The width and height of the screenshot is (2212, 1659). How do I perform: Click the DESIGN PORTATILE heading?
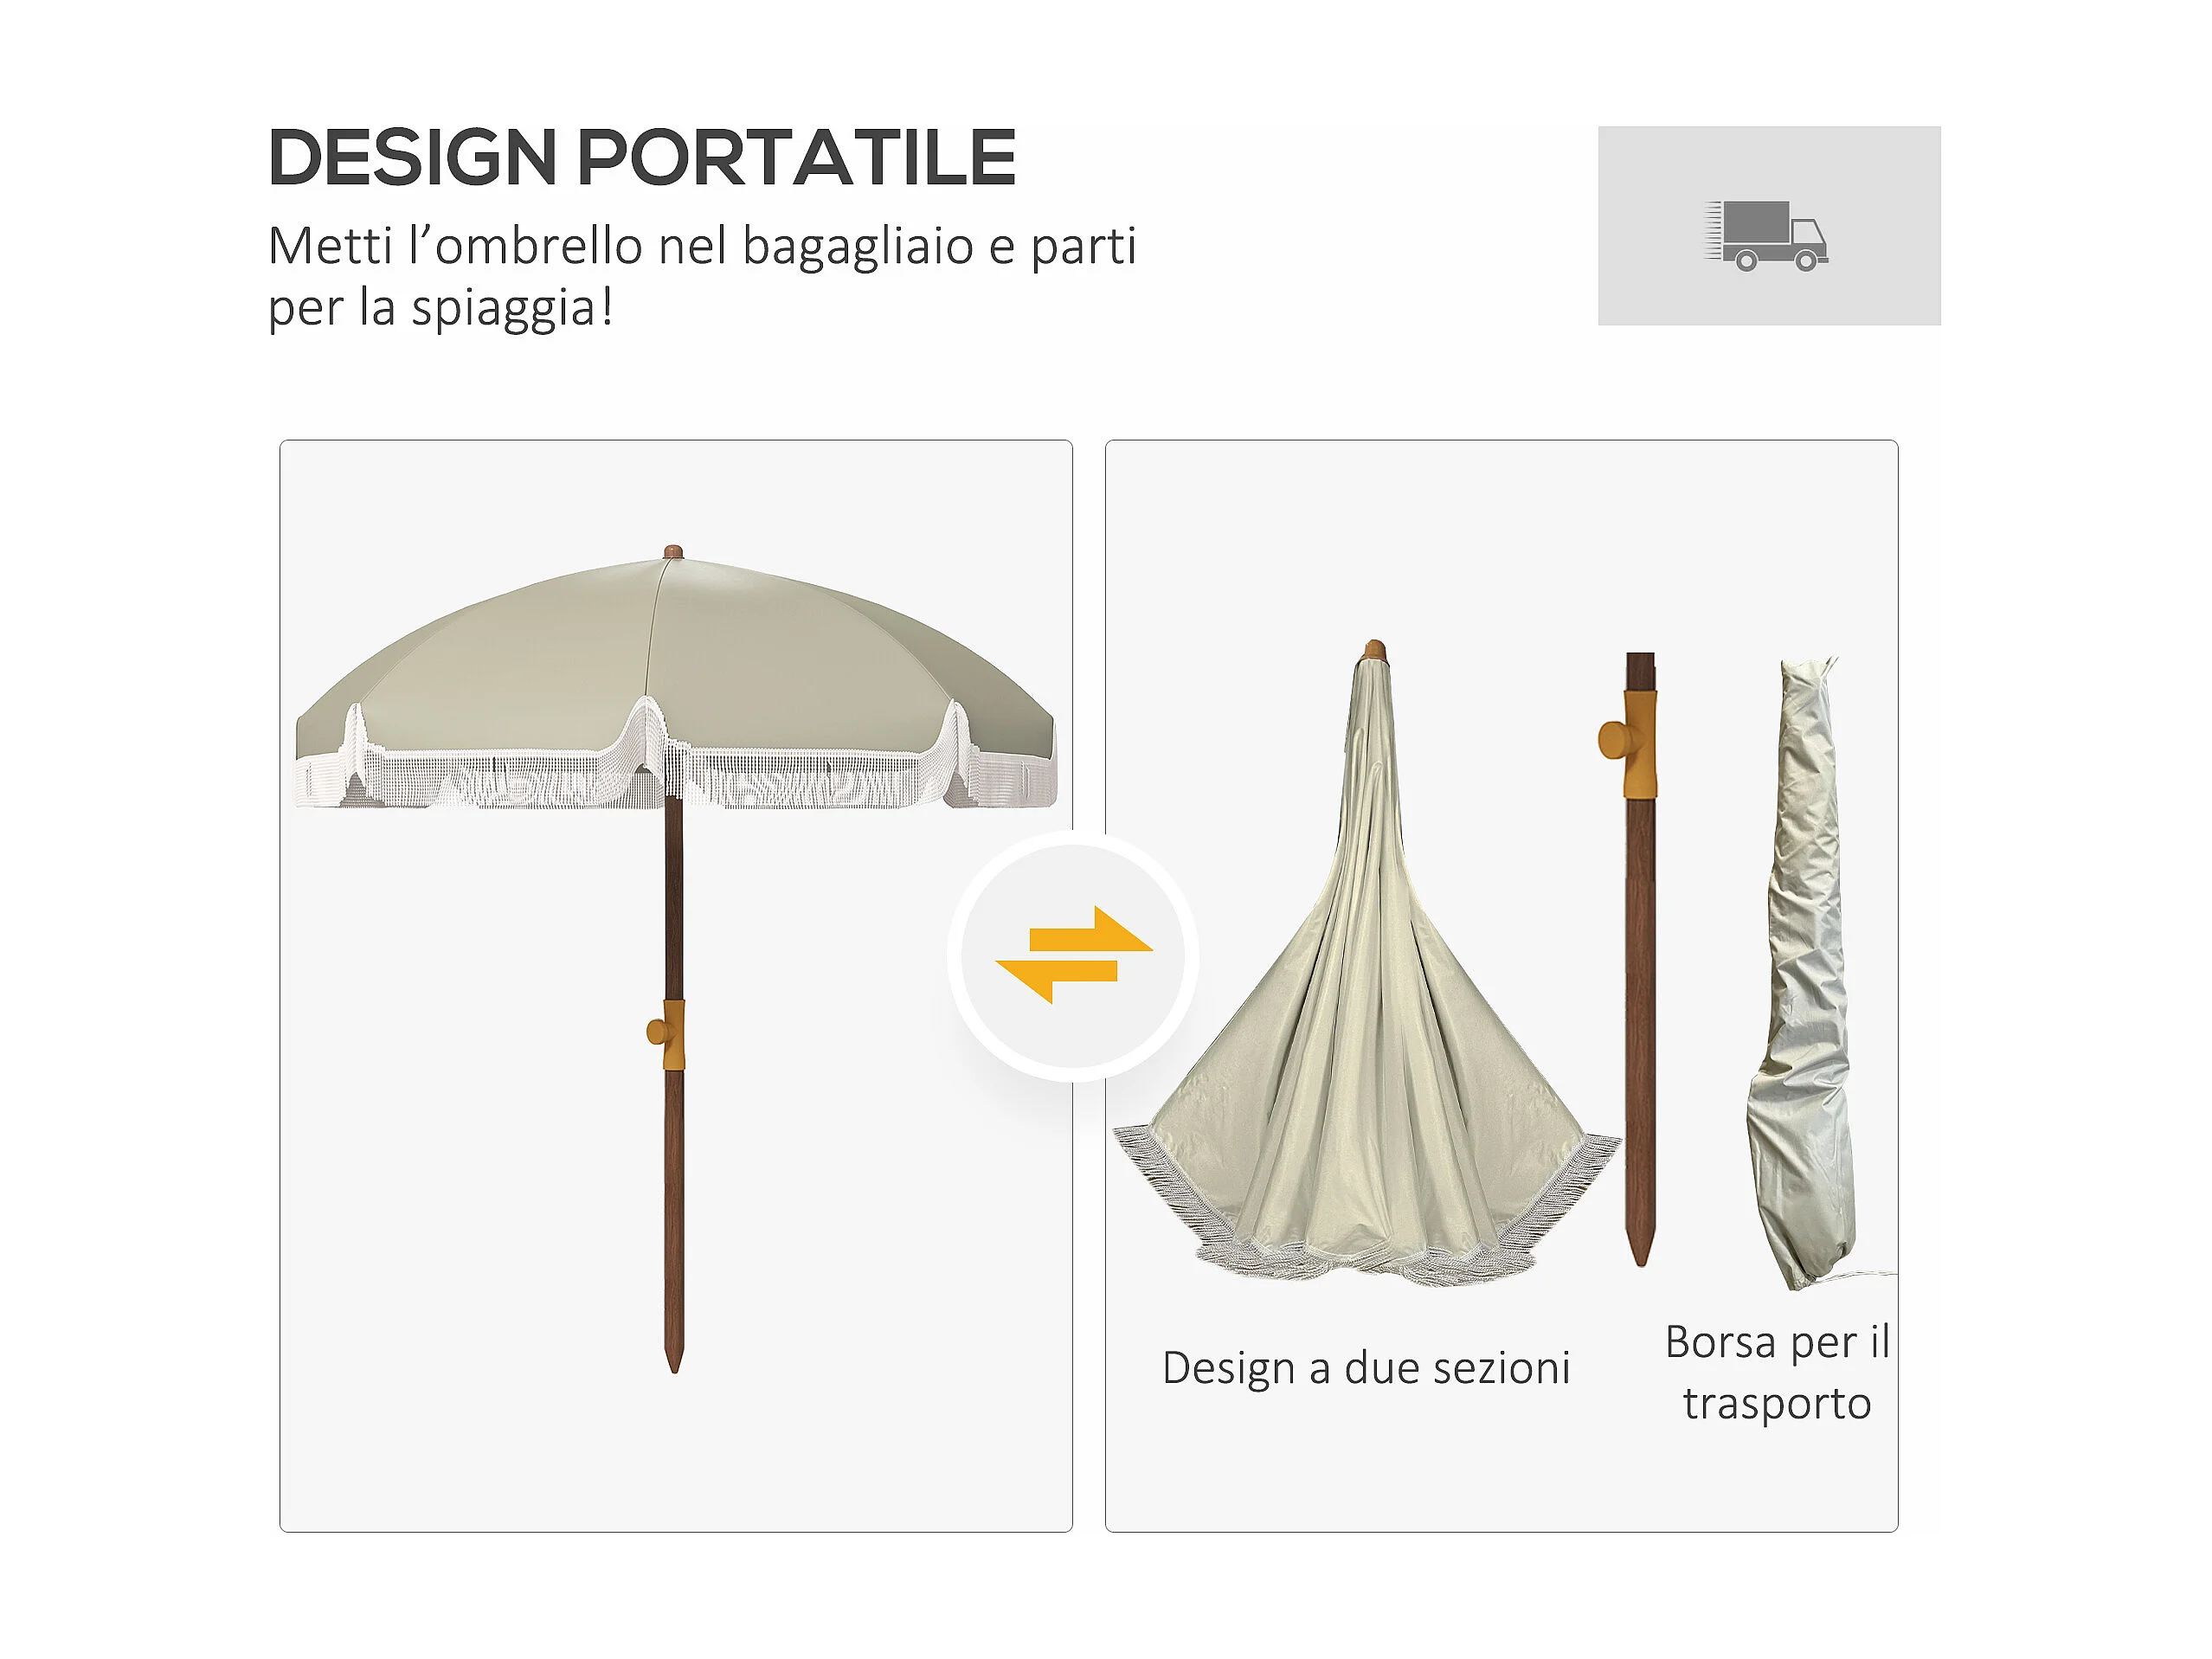click(x=642, y=157)
